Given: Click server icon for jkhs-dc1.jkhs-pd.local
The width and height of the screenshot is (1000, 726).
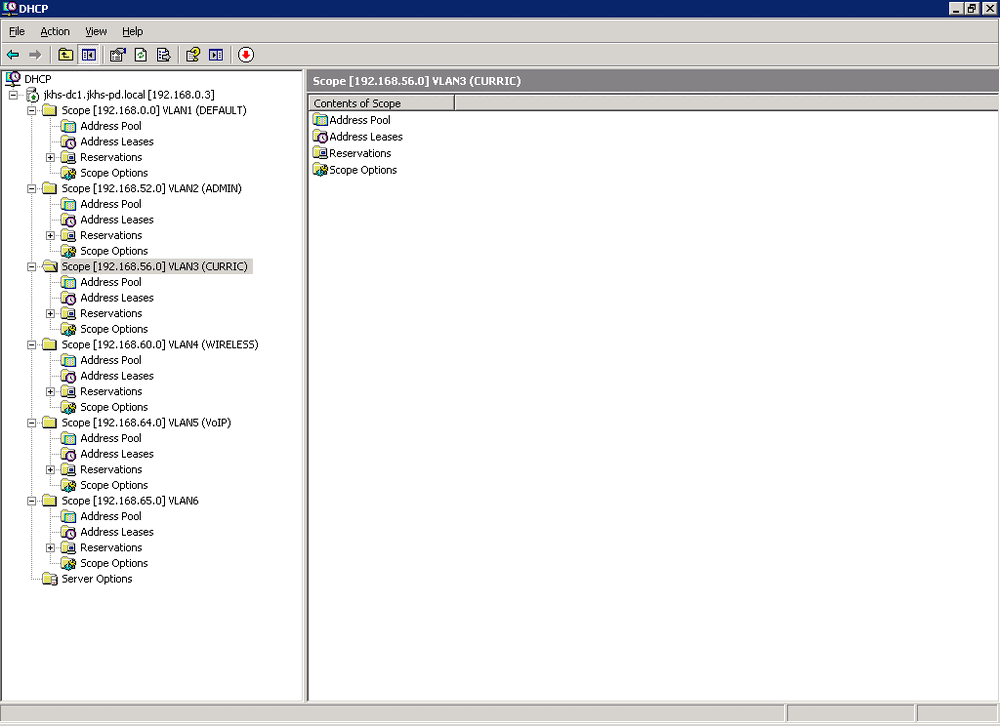Looking at the screenshot, I should [x=33, y=95].
